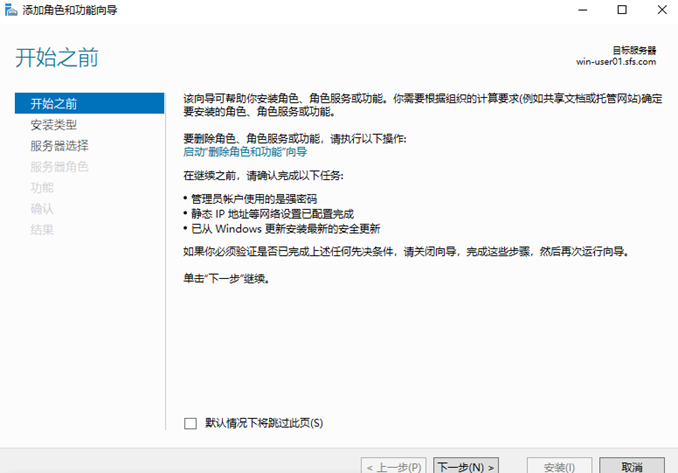This screenshot has width=678, height=473.
Task: Click the line 在继续之前,请确认完成以下任务
Action: (263, 176)
